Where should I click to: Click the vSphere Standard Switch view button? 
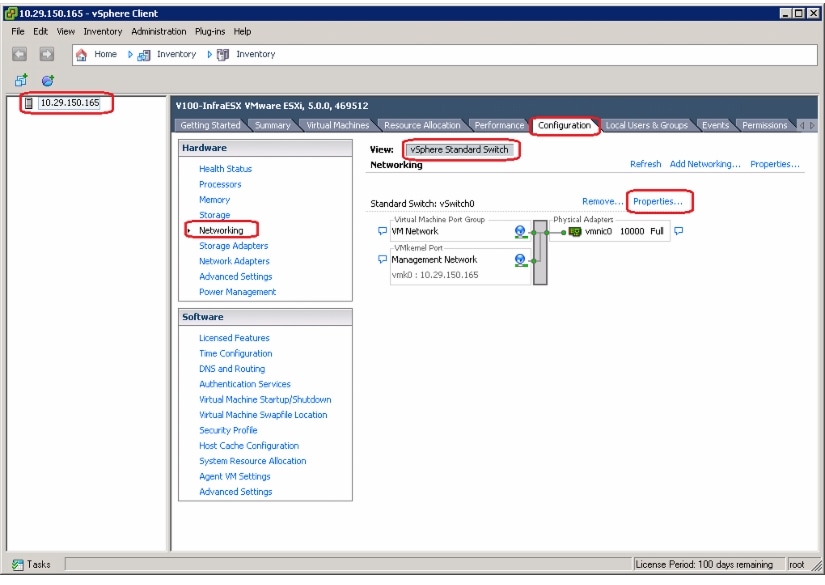pos(459,149)
